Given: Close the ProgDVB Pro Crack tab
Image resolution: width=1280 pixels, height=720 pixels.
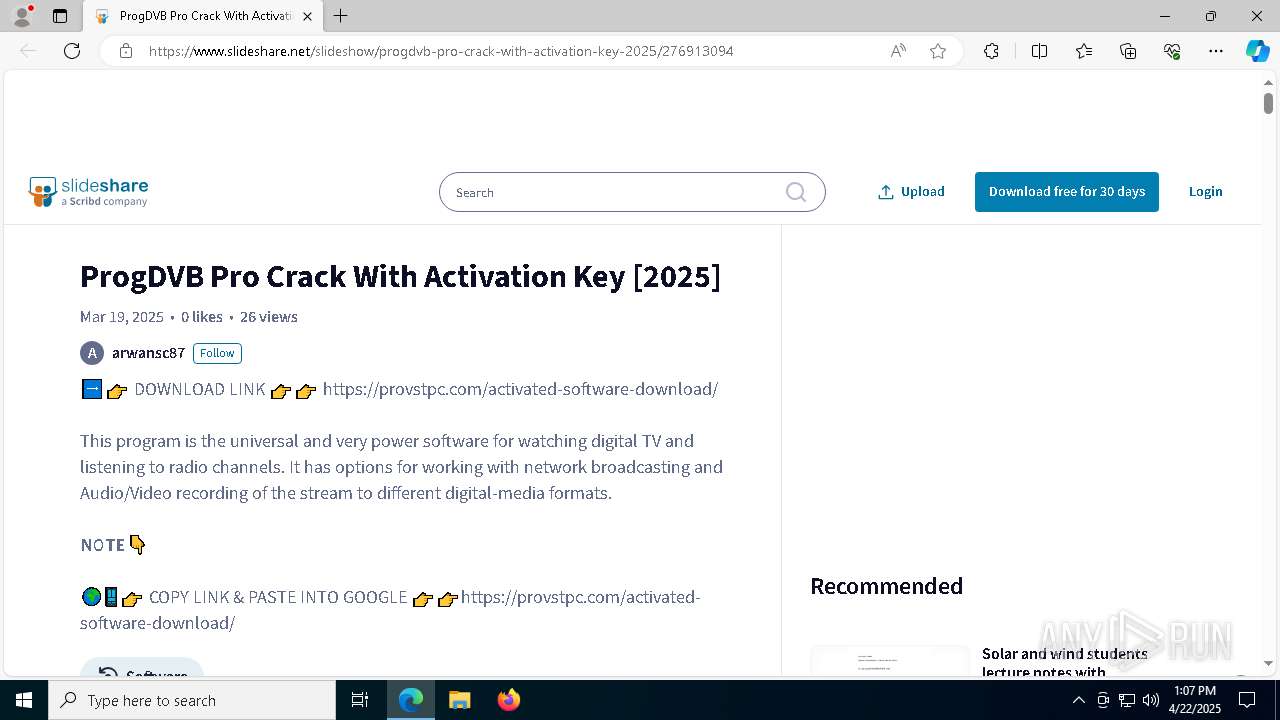Looking at the screenshot, I should 307,16.
